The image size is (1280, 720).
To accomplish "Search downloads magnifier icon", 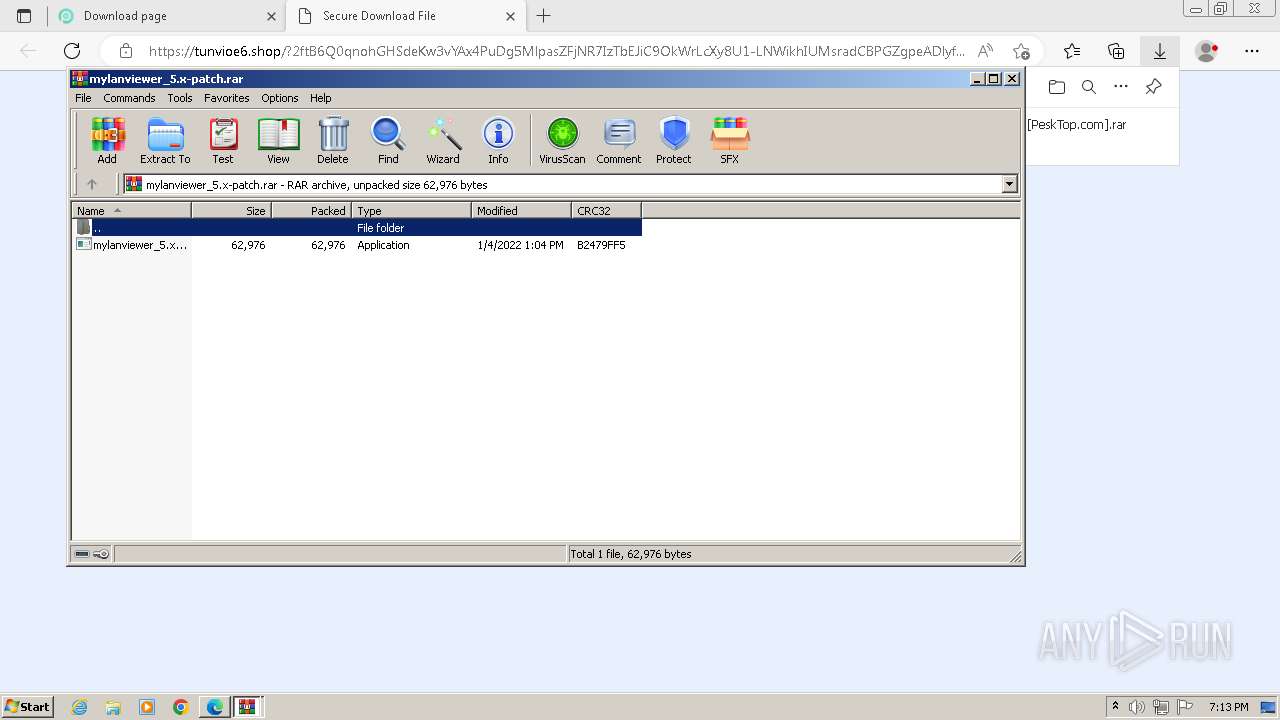I will pyautogui.click(x=1089, y=87).
